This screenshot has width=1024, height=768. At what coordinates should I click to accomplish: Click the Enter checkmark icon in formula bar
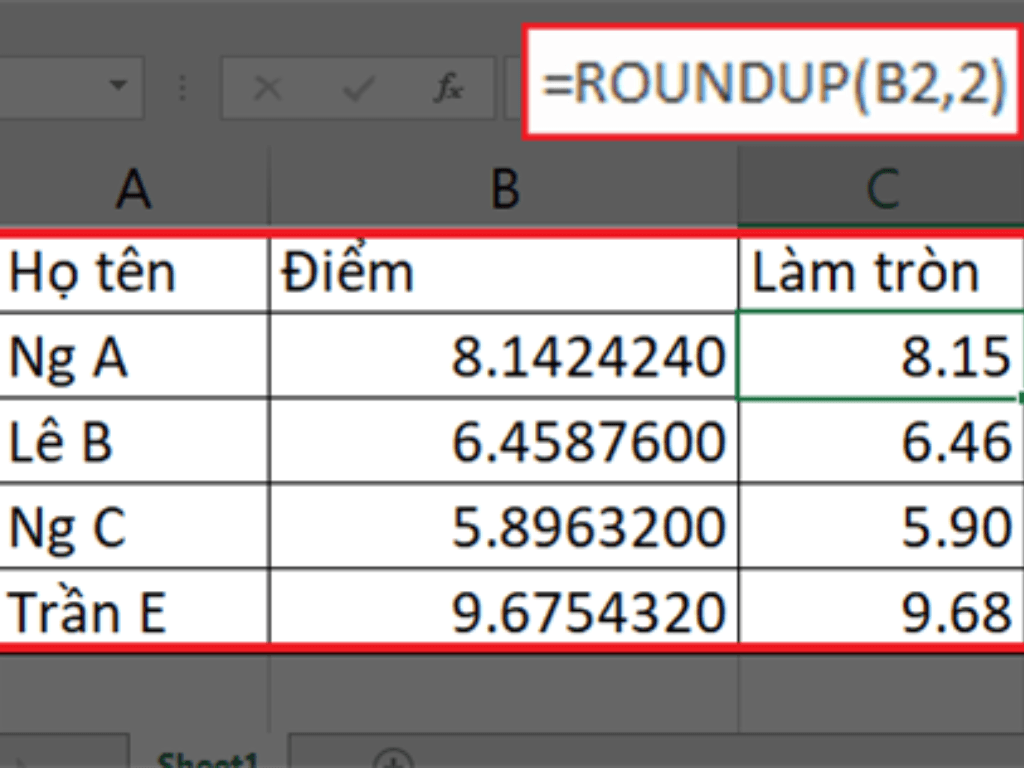coord(357,89)
